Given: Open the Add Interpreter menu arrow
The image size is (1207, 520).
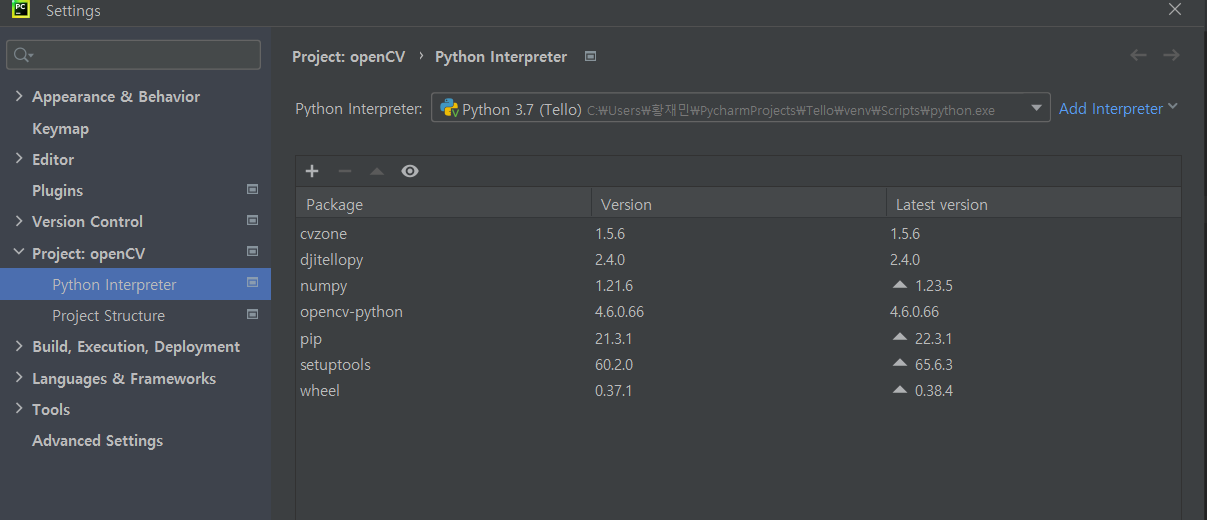Looking at the screenshot, I should (x=1173, y=107).
